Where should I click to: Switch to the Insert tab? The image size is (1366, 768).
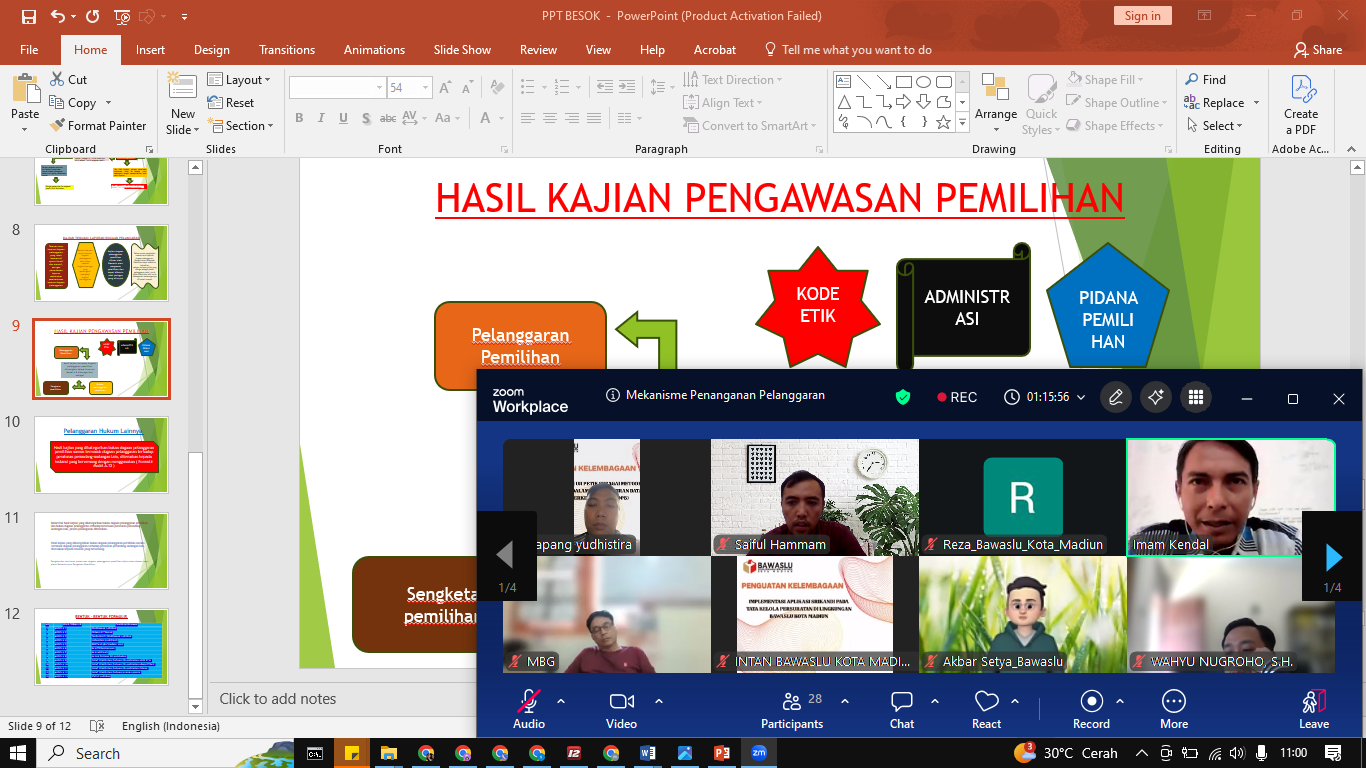[151, 50]
